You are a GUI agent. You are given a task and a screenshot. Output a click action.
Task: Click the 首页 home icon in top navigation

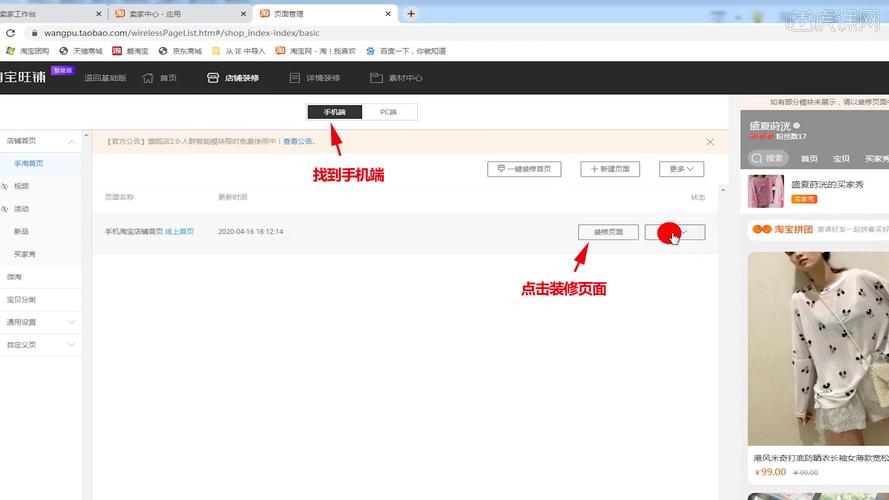(148, 78)
